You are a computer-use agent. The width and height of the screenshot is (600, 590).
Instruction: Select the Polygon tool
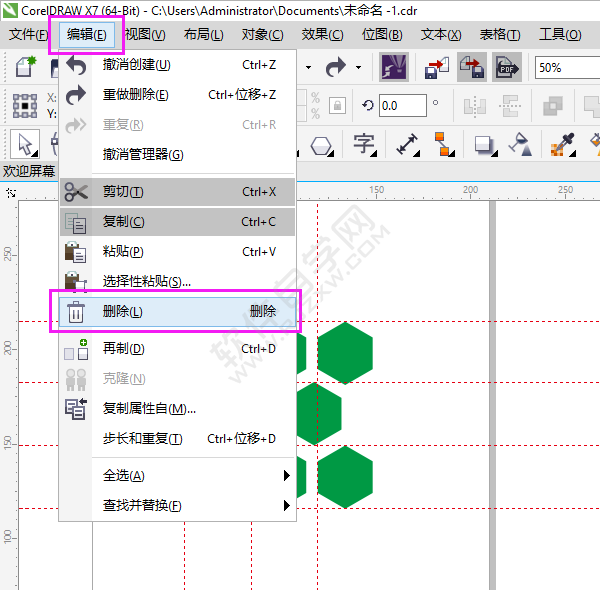[x=322, y=146]
